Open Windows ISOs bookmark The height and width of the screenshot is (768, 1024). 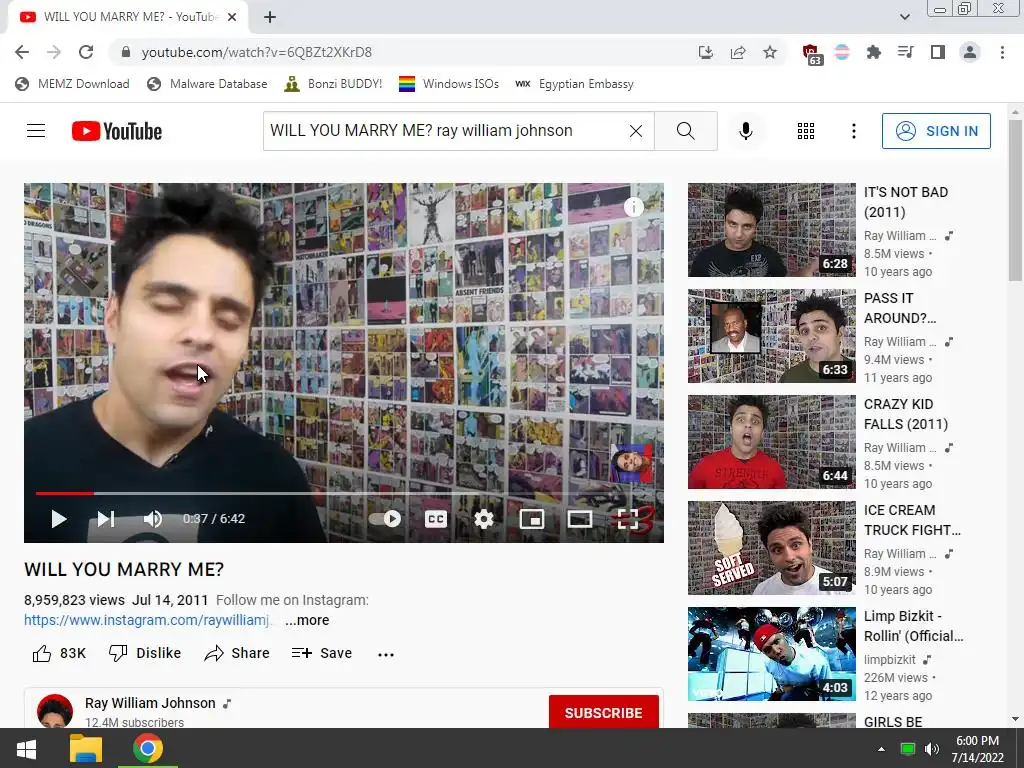tap(449, 84)
